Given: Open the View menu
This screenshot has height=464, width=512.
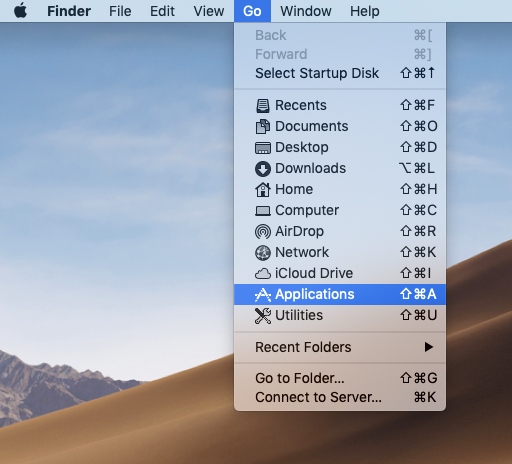Looking at the screenshot, I should tap(209, 11).
